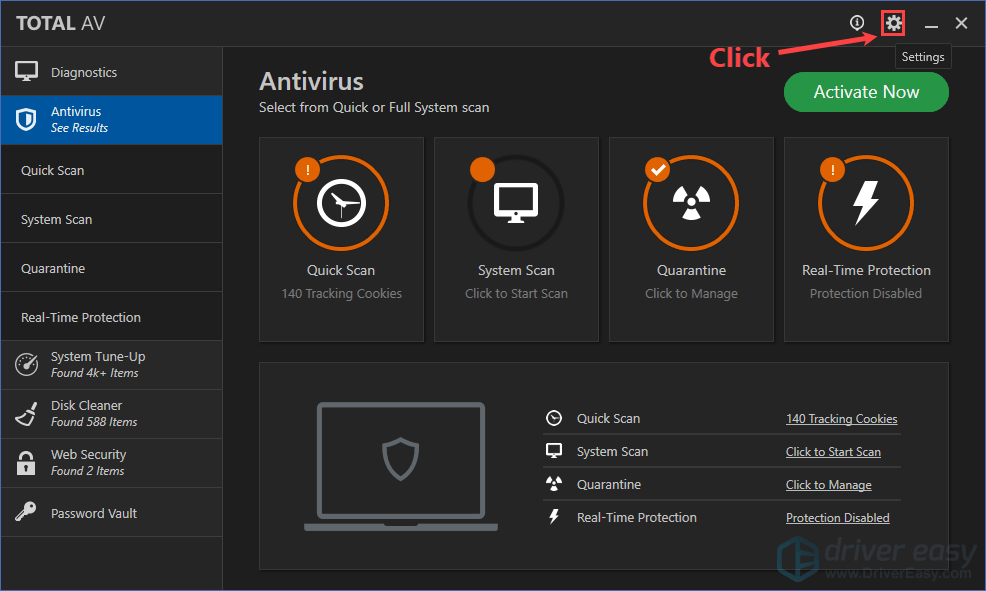
Task: Click the laptop shield illustration
Action: click(x=400, y=466)
